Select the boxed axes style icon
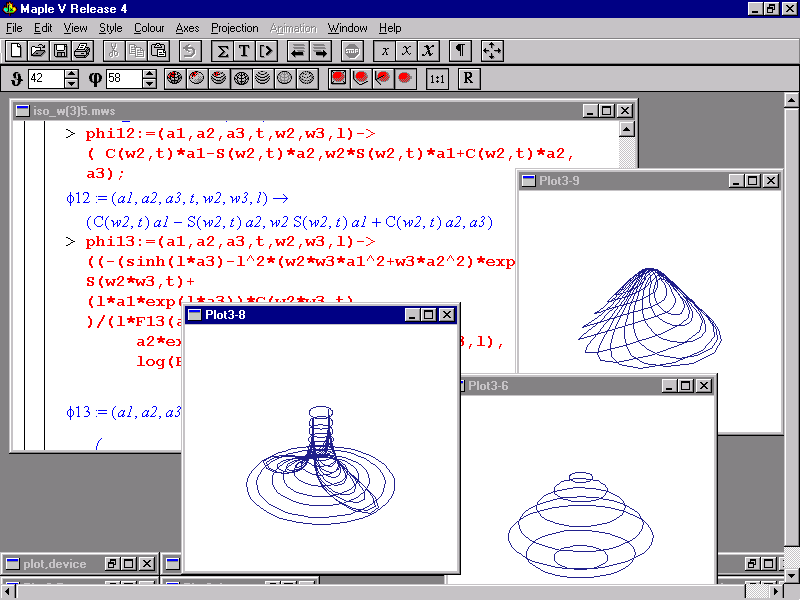Image resolution: width=800 pixels, height=600 pixels. [339, 79]
